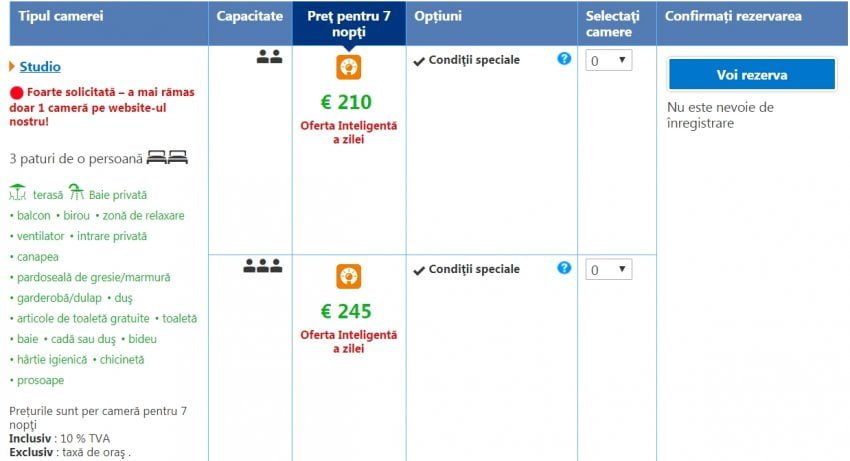Click the checkmark beside first "Condiții speciale"

[x=419, y=61]
